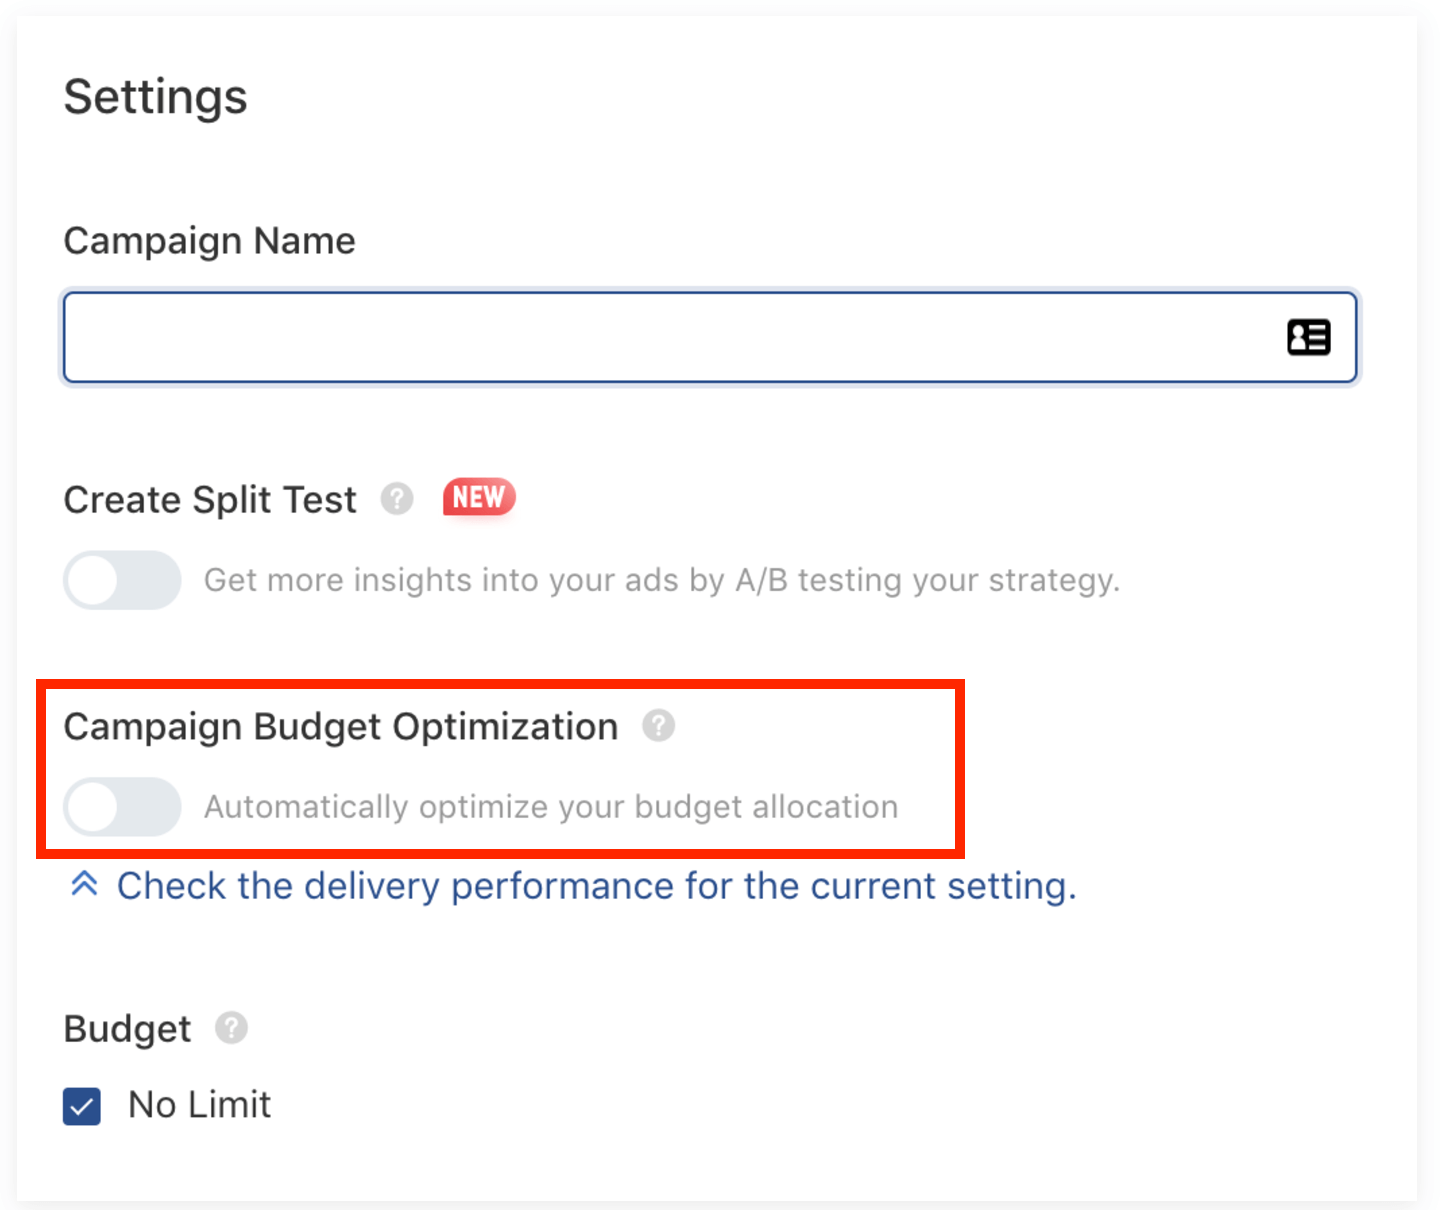Viewport: 1440px width, 1210px height.
Task: Click the Campaign Name label
Action: click(209, 241)
